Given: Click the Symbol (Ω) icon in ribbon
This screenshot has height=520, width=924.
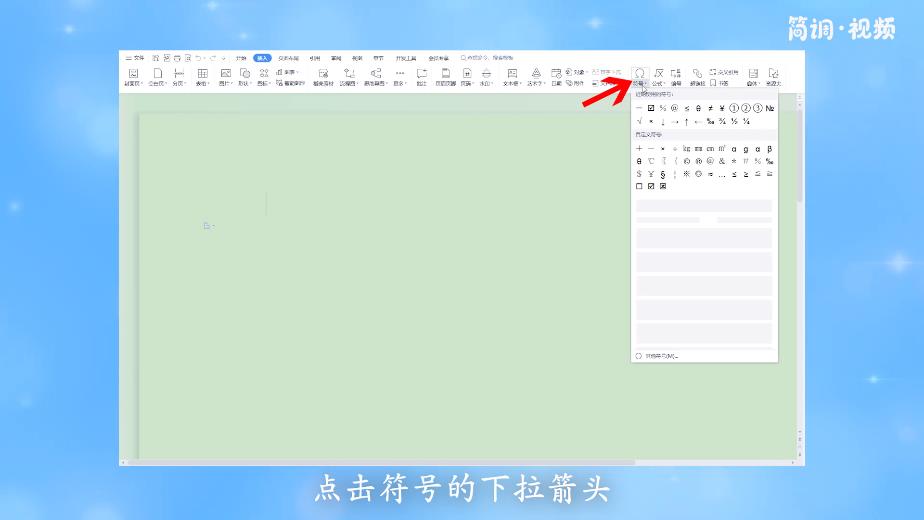Looking at the screenshot, I should coord(639,73).
